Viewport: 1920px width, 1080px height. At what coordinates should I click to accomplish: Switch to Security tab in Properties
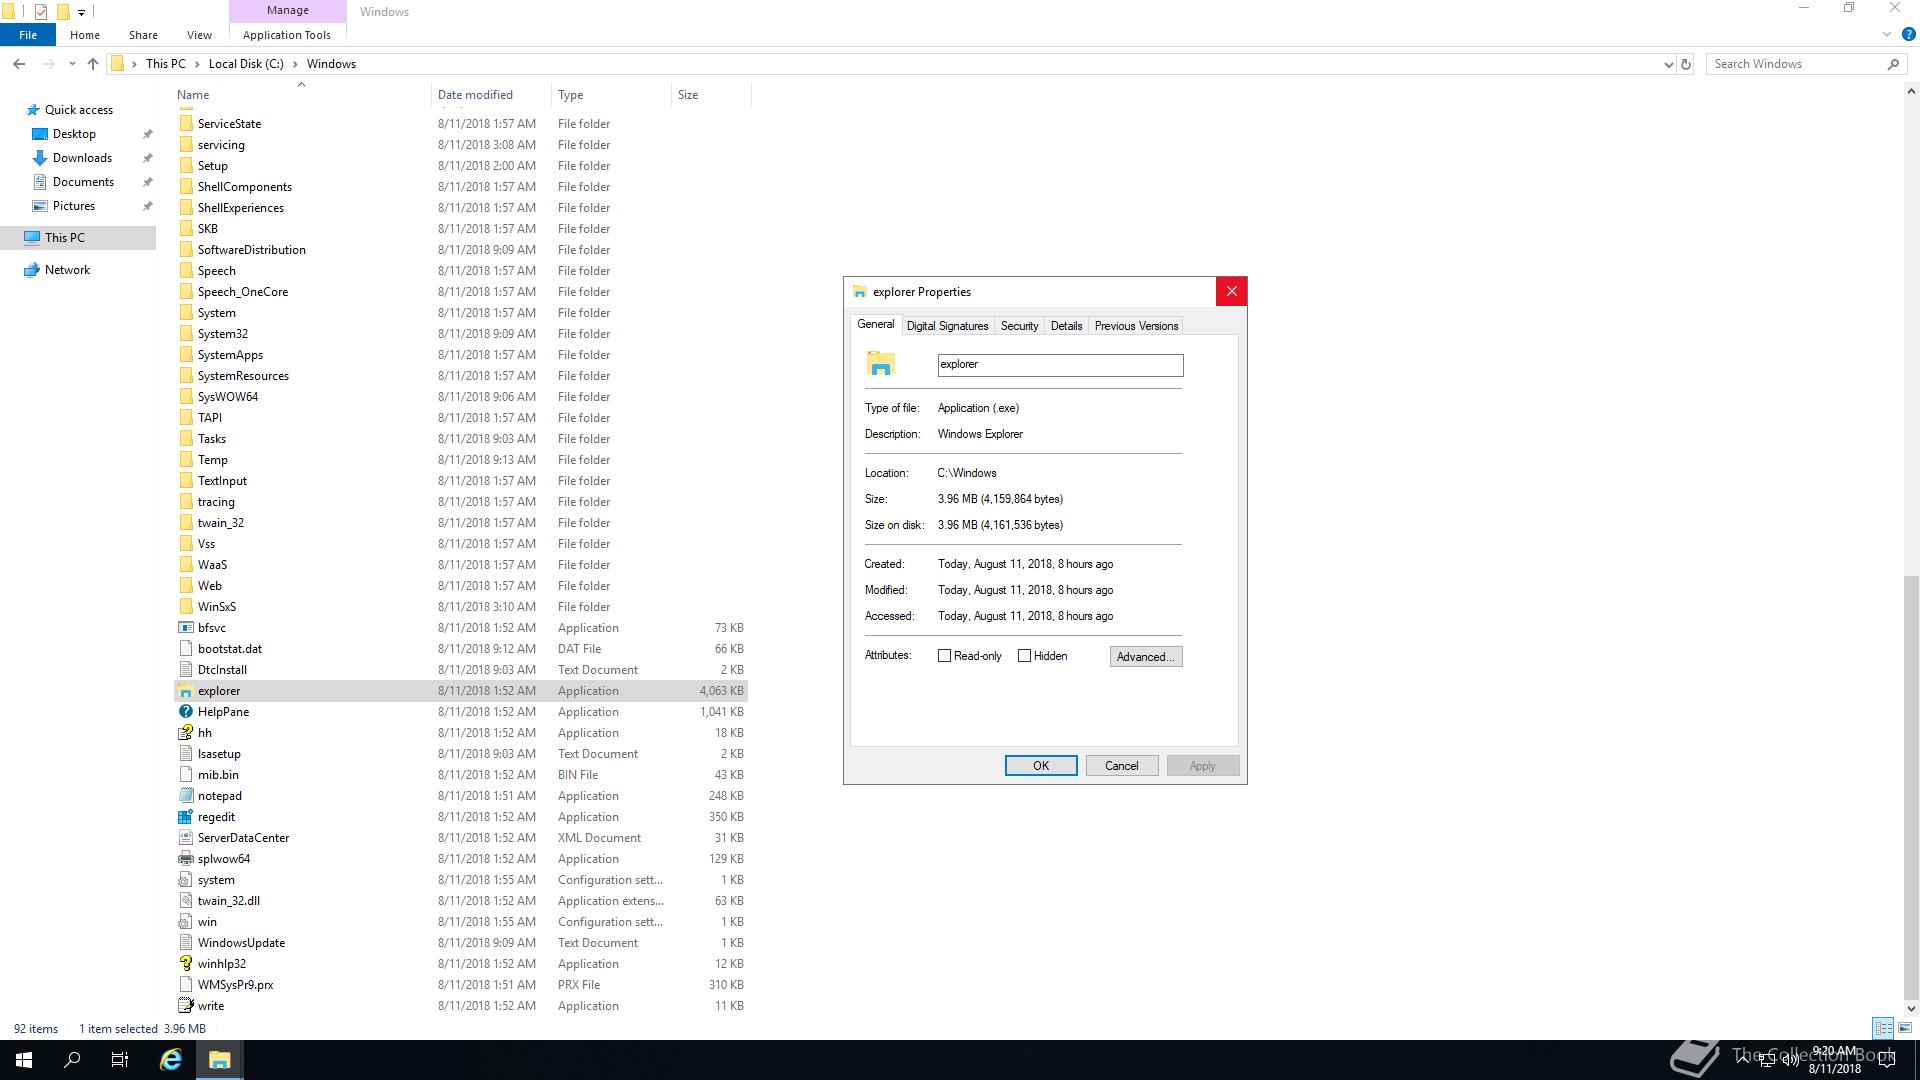(1019, 326)
